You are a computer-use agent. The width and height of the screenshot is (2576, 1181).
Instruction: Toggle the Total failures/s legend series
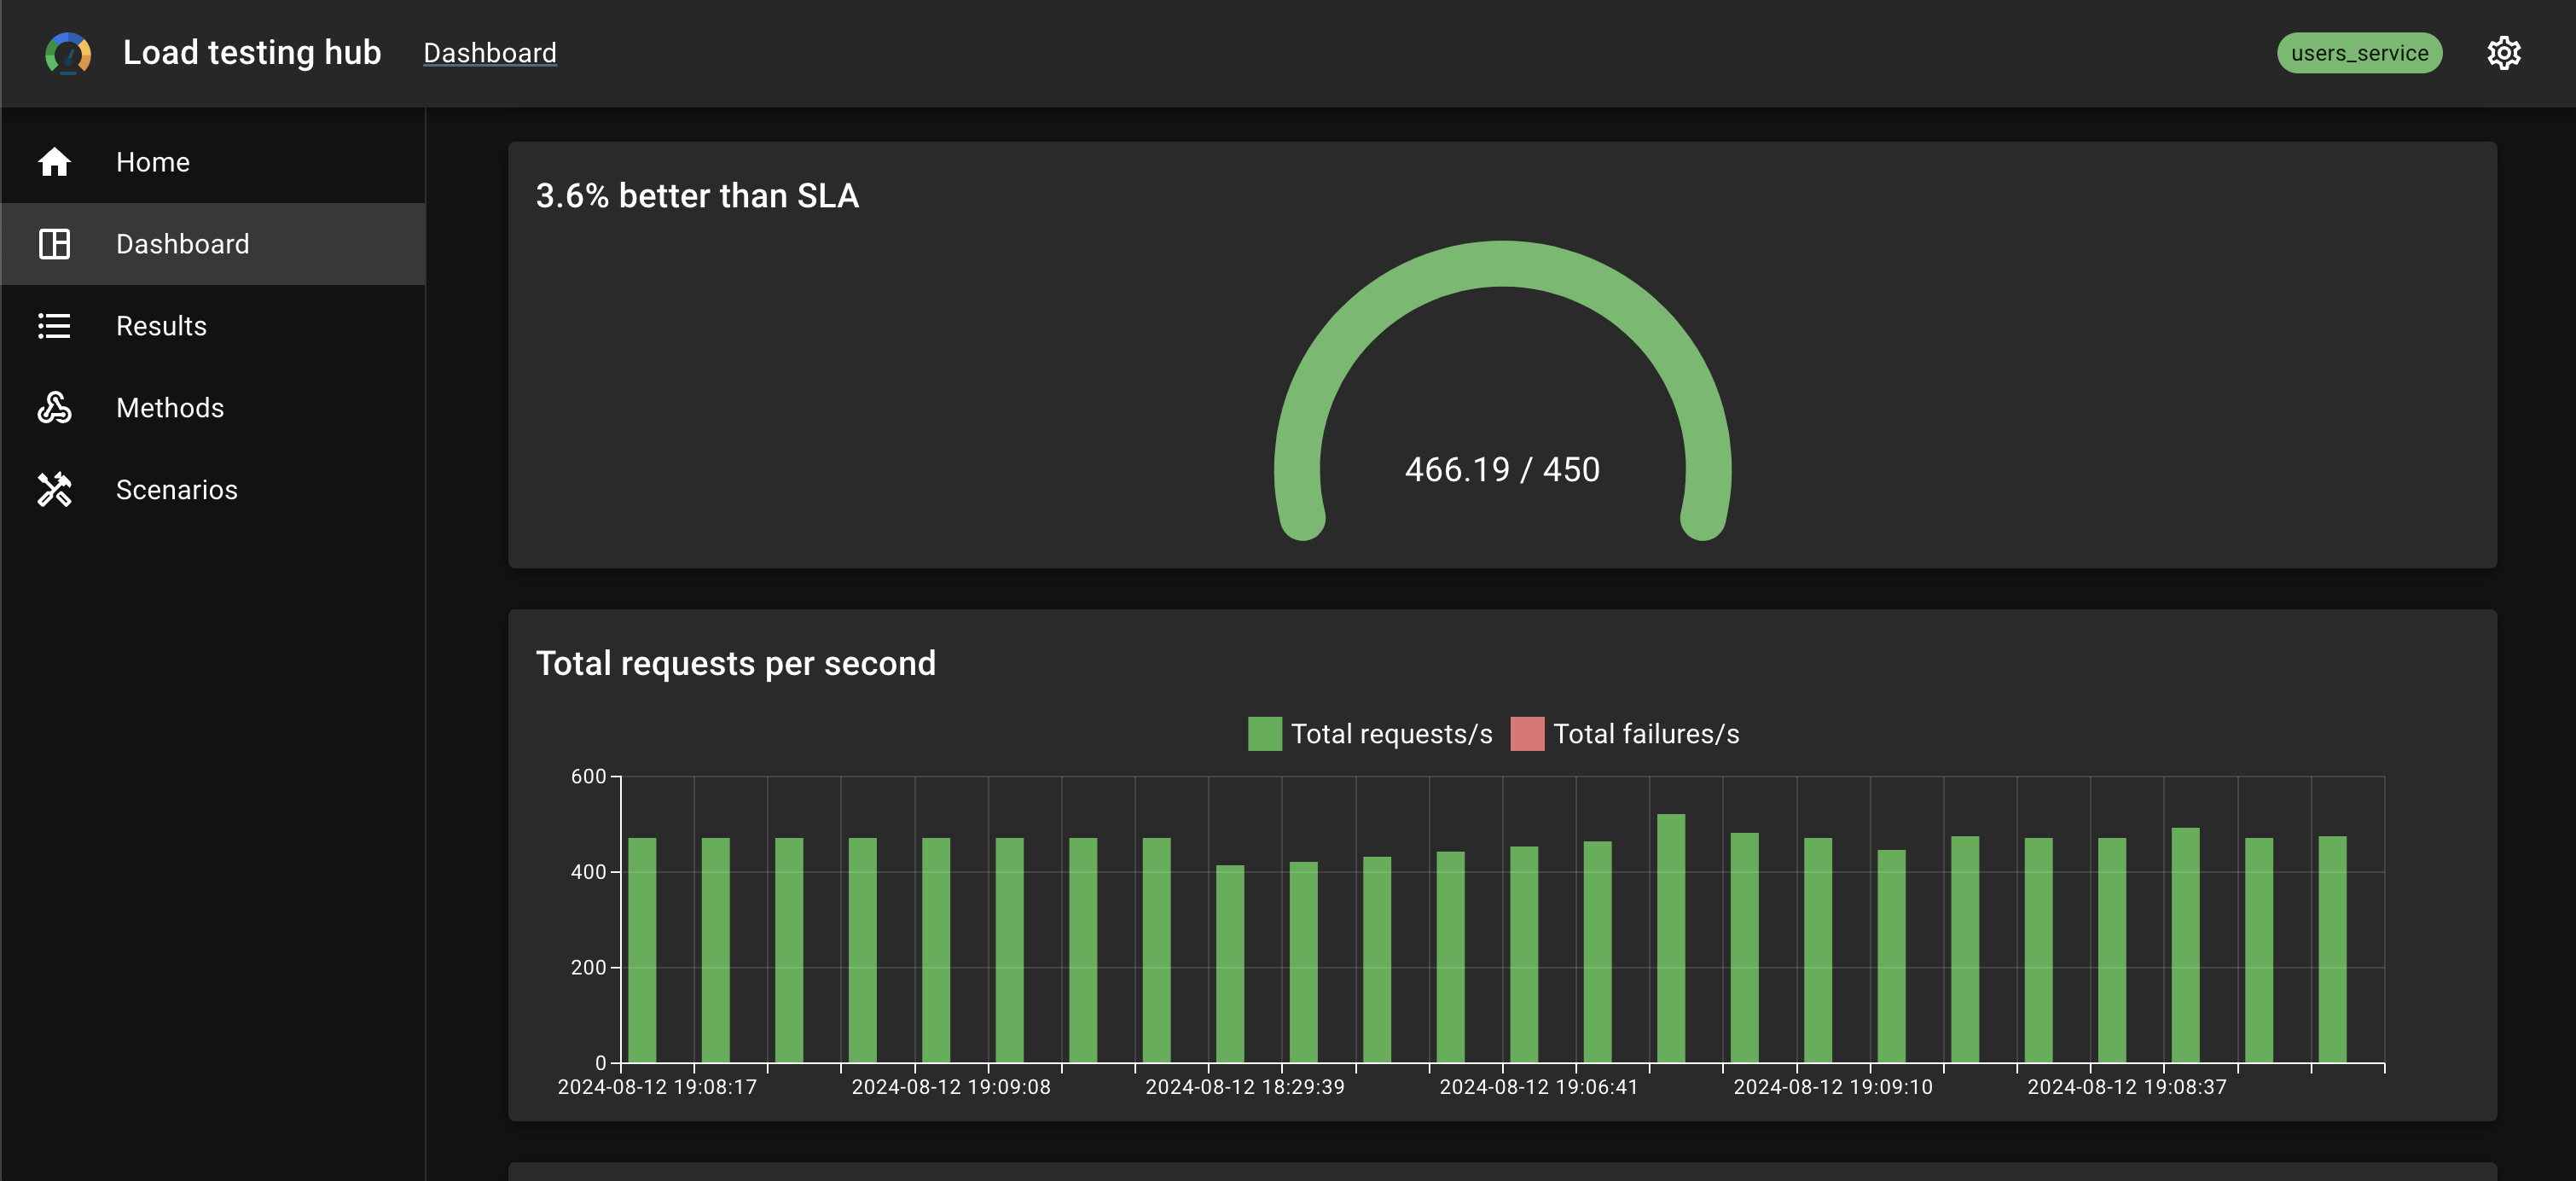coord(1625,734)
